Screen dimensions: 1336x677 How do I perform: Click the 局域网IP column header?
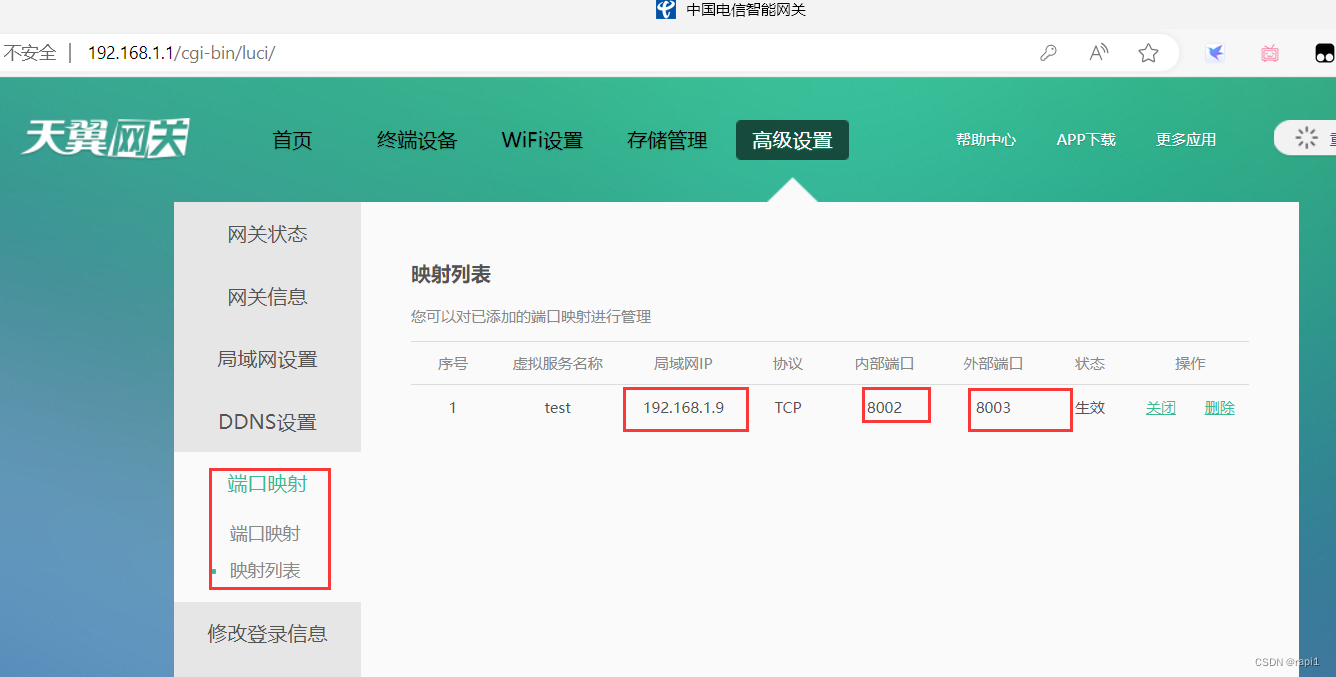(683, 363)
